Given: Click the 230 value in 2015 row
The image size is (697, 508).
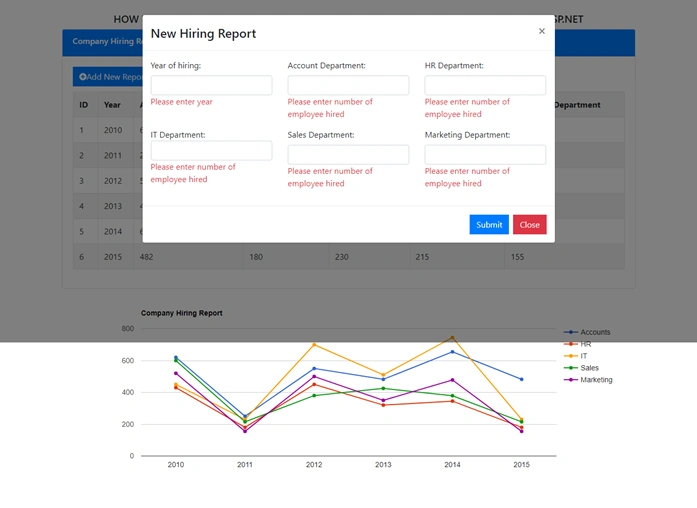Looking at the screenshot, I should click(341, 257).
